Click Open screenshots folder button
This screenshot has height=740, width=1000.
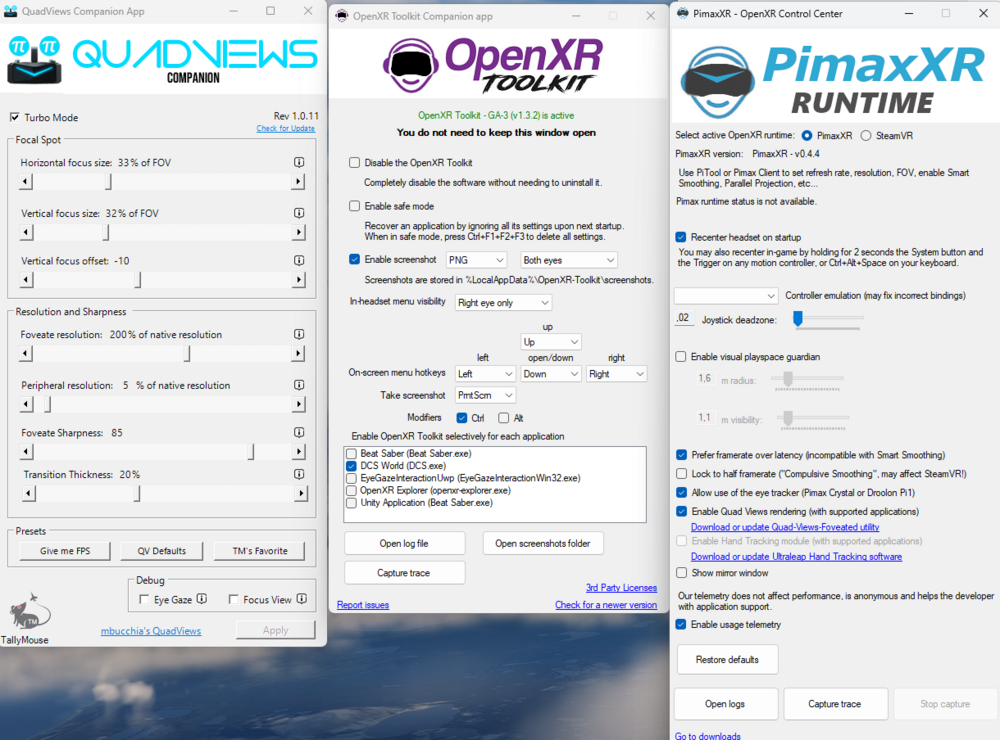point(543,544)
